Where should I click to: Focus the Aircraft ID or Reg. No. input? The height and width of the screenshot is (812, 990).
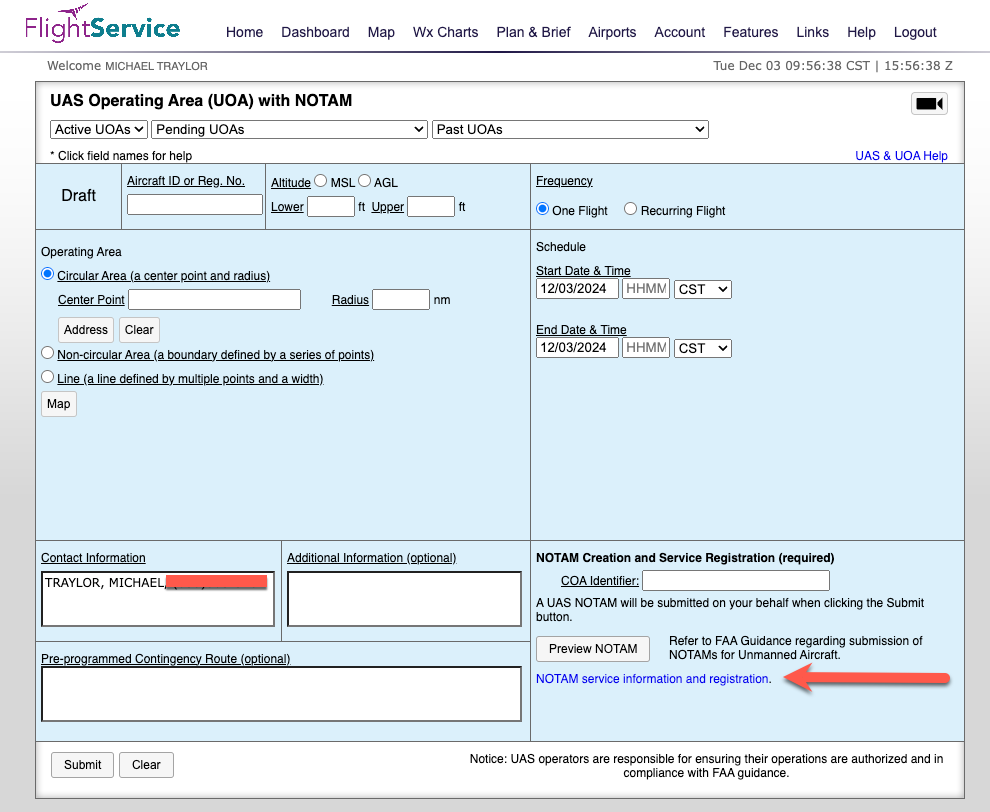[194, 205]
